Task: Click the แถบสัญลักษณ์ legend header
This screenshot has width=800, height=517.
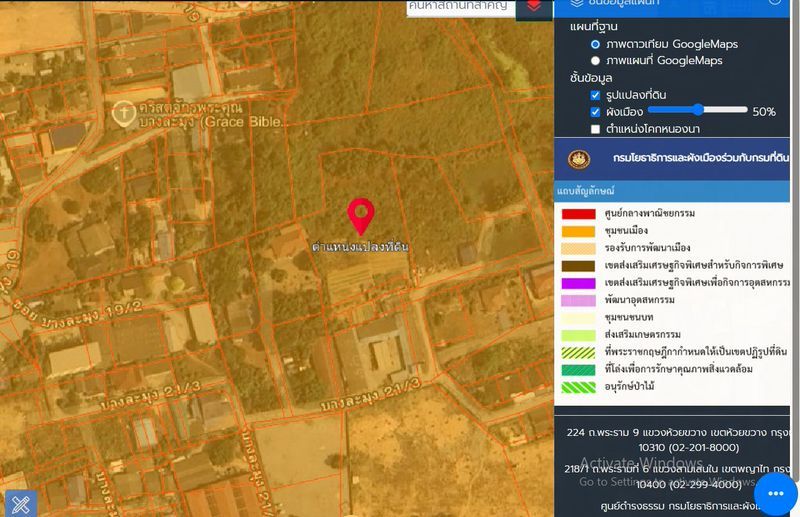Action: point(587,190)
